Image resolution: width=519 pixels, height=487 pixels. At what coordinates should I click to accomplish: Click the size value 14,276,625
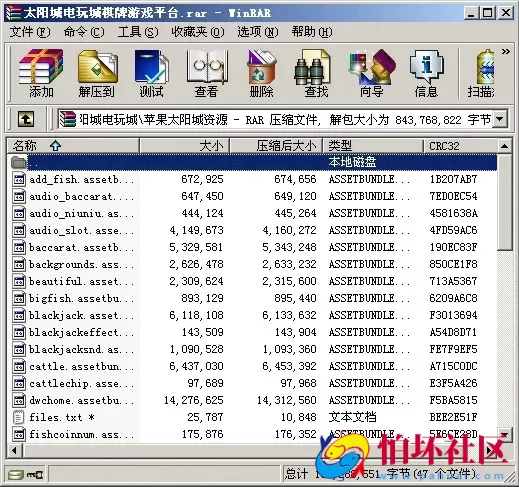tap(194, 400)
